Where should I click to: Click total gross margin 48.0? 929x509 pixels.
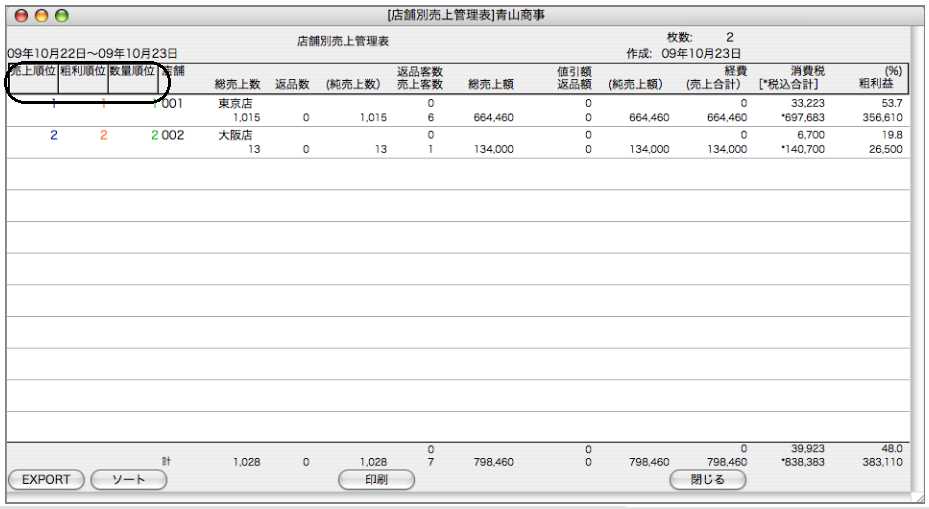coord(892,449)
